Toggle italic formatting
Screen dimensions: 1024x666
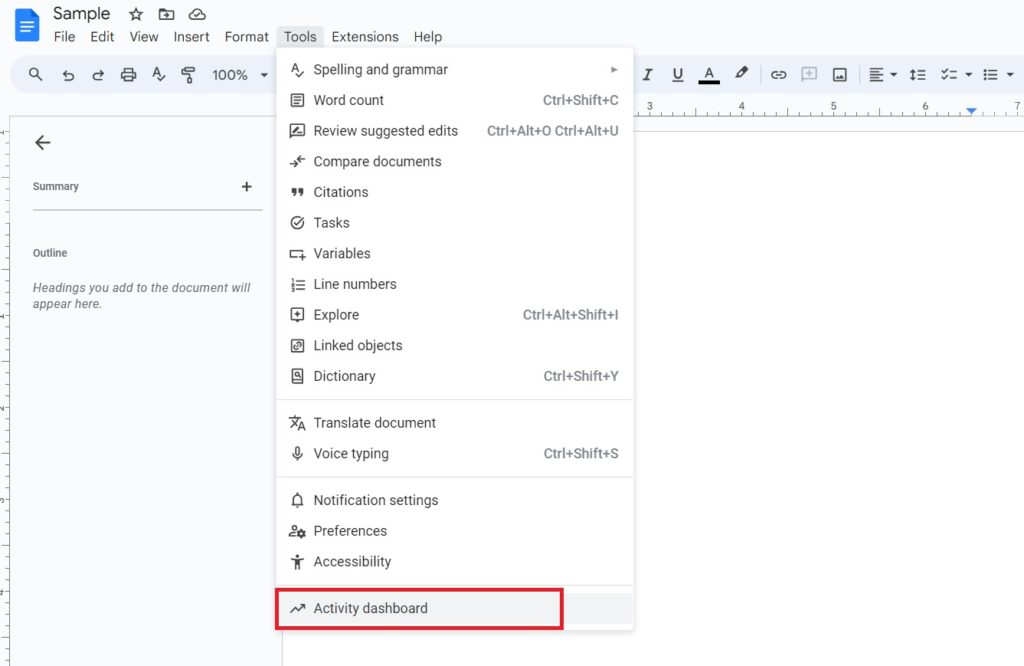point(647,74)
